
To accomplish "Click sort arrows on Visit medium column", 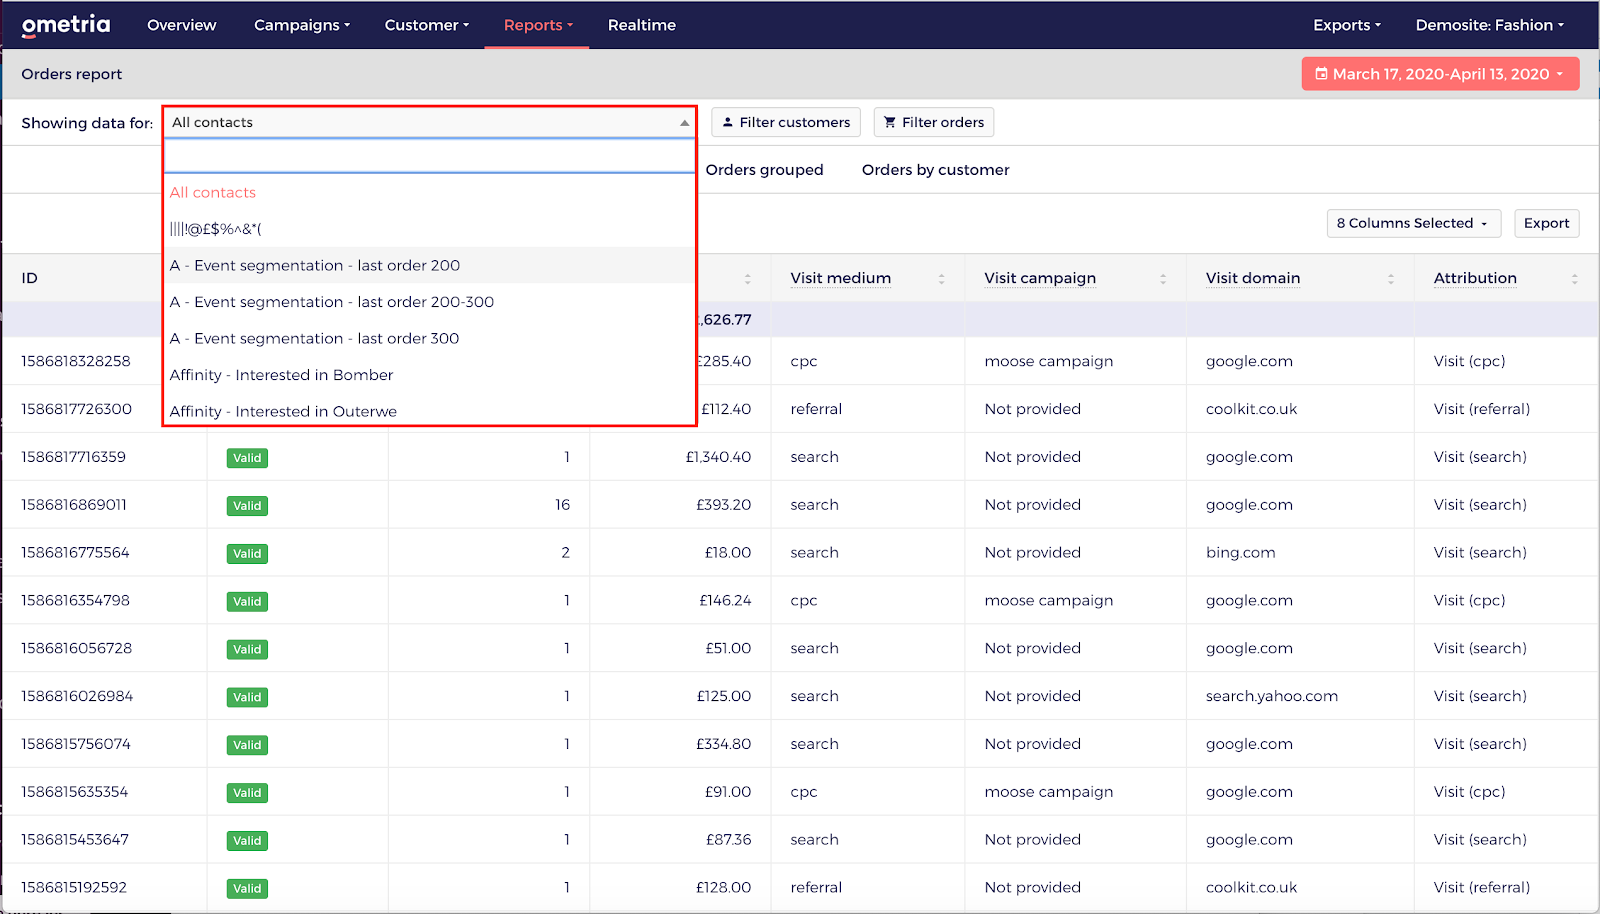I will pos(941,279).
